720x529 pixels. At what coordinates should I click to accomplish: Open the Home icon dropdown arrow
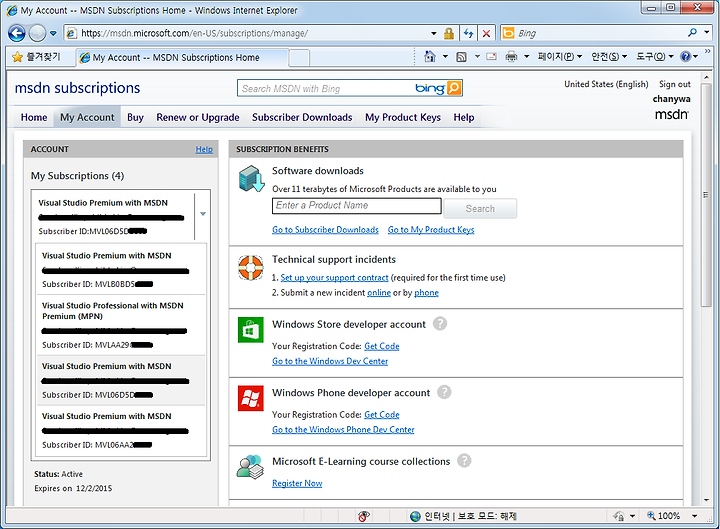445,56
